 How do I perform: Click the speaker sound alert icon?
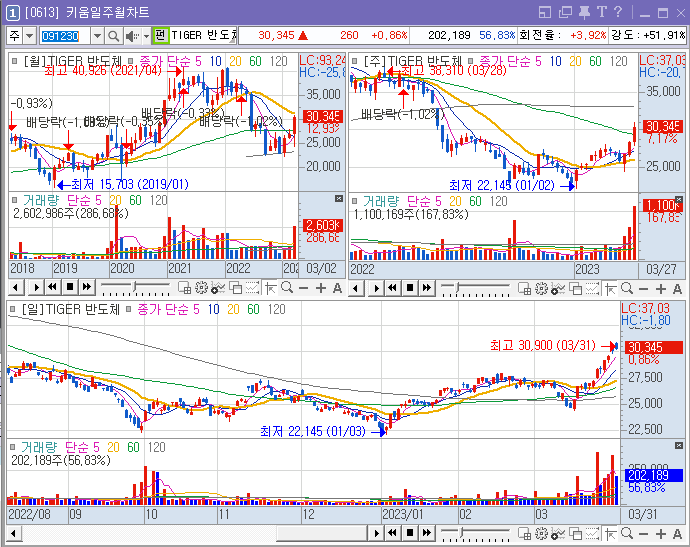pyautogui.click(x=132, y=36)
